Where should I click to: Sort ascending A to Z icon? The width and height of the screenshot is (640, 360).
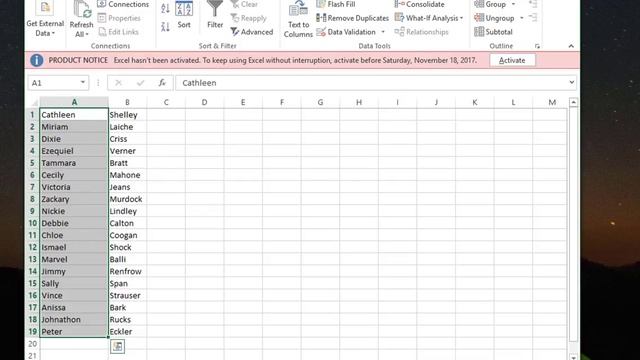[165, 8]
